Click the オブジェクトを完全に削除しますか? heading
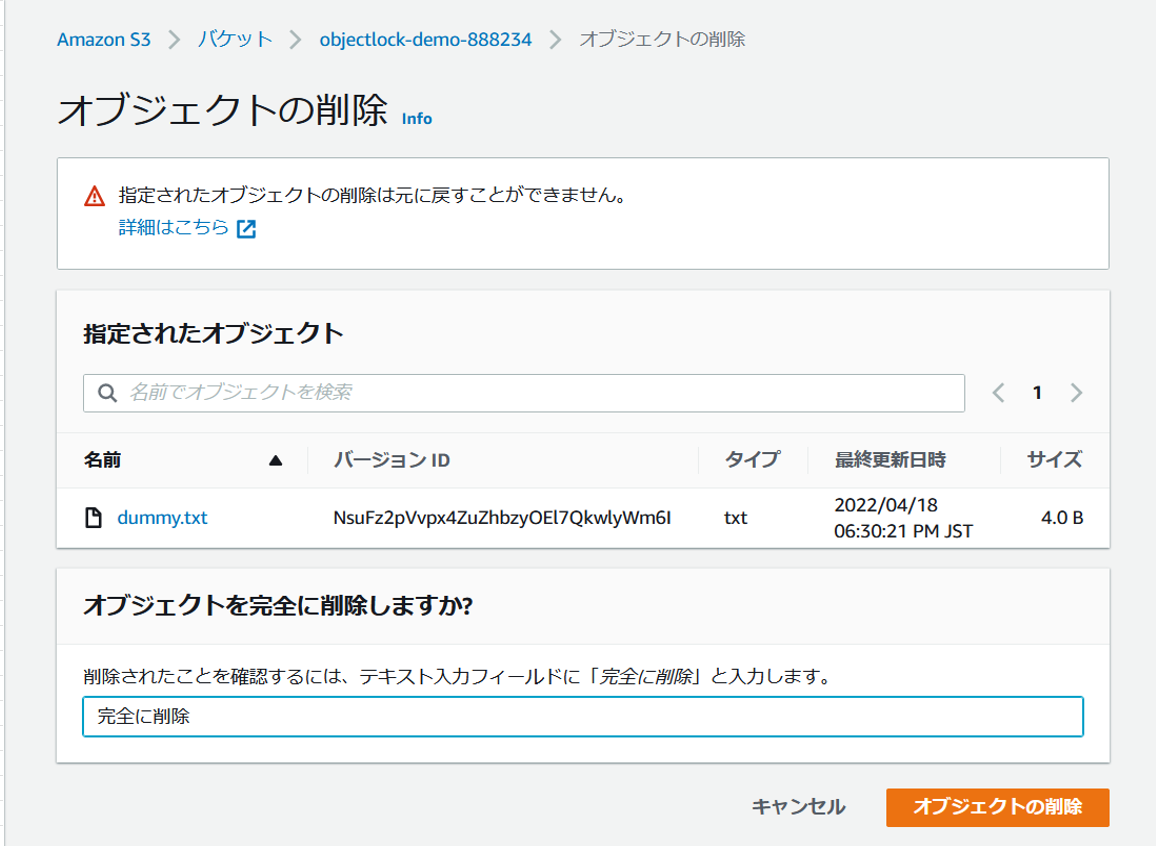The image size is (1156, 846). [x=278, y=606]
